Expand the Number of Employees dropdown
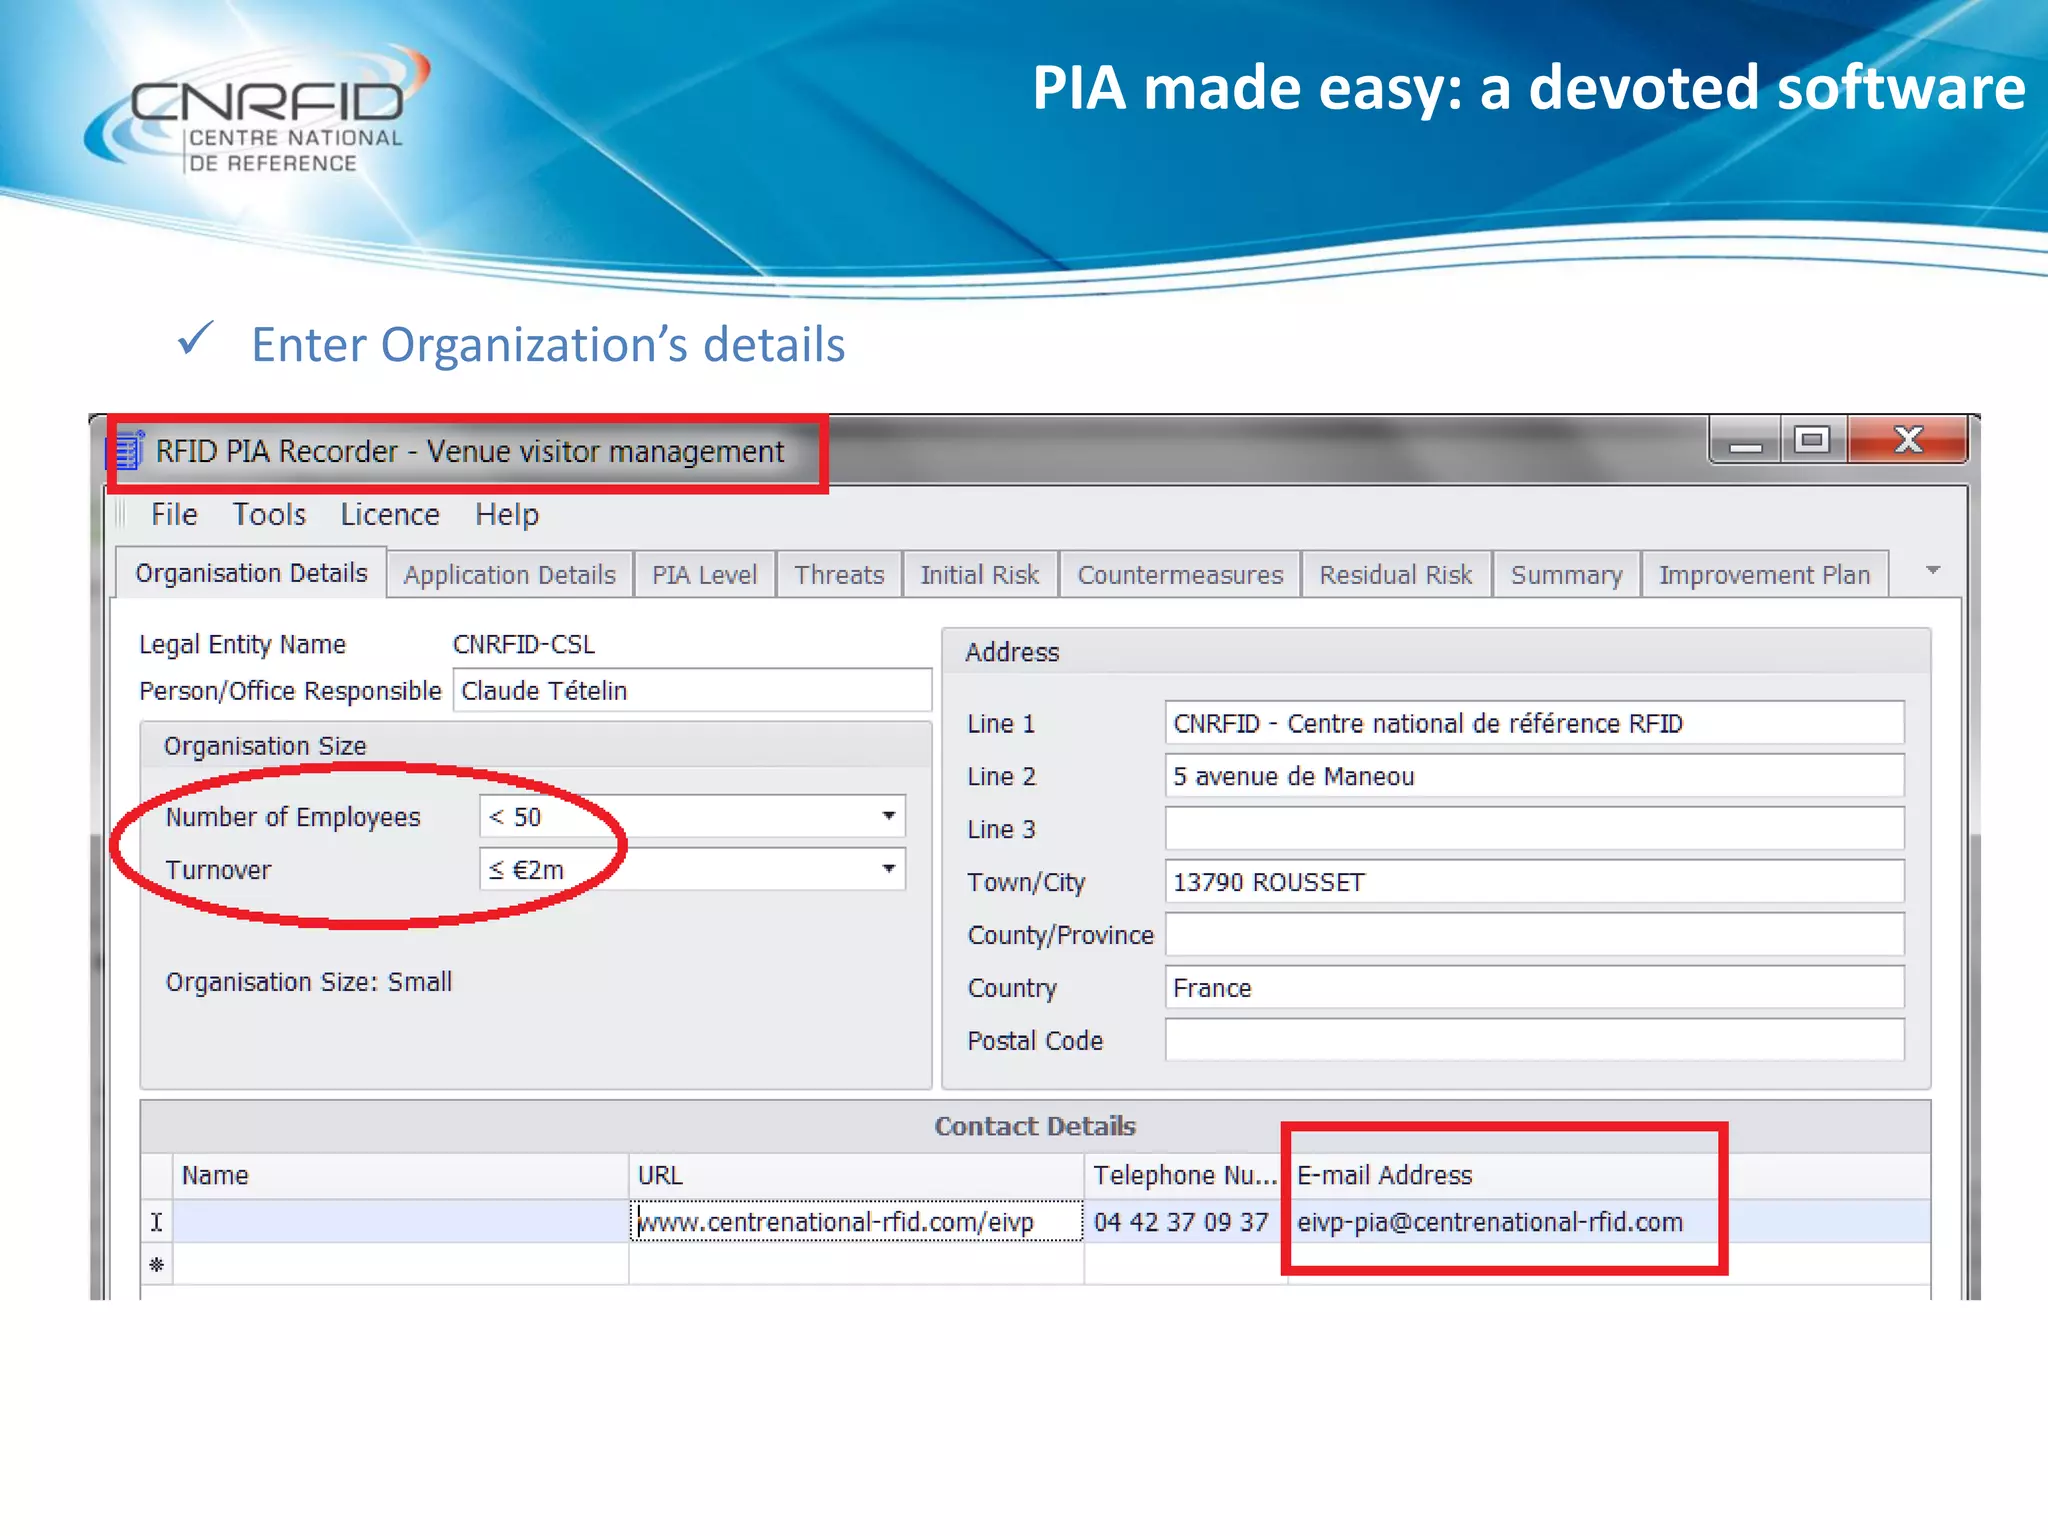This screenshot has height=1536, width=2048. [x=888, y=816]
